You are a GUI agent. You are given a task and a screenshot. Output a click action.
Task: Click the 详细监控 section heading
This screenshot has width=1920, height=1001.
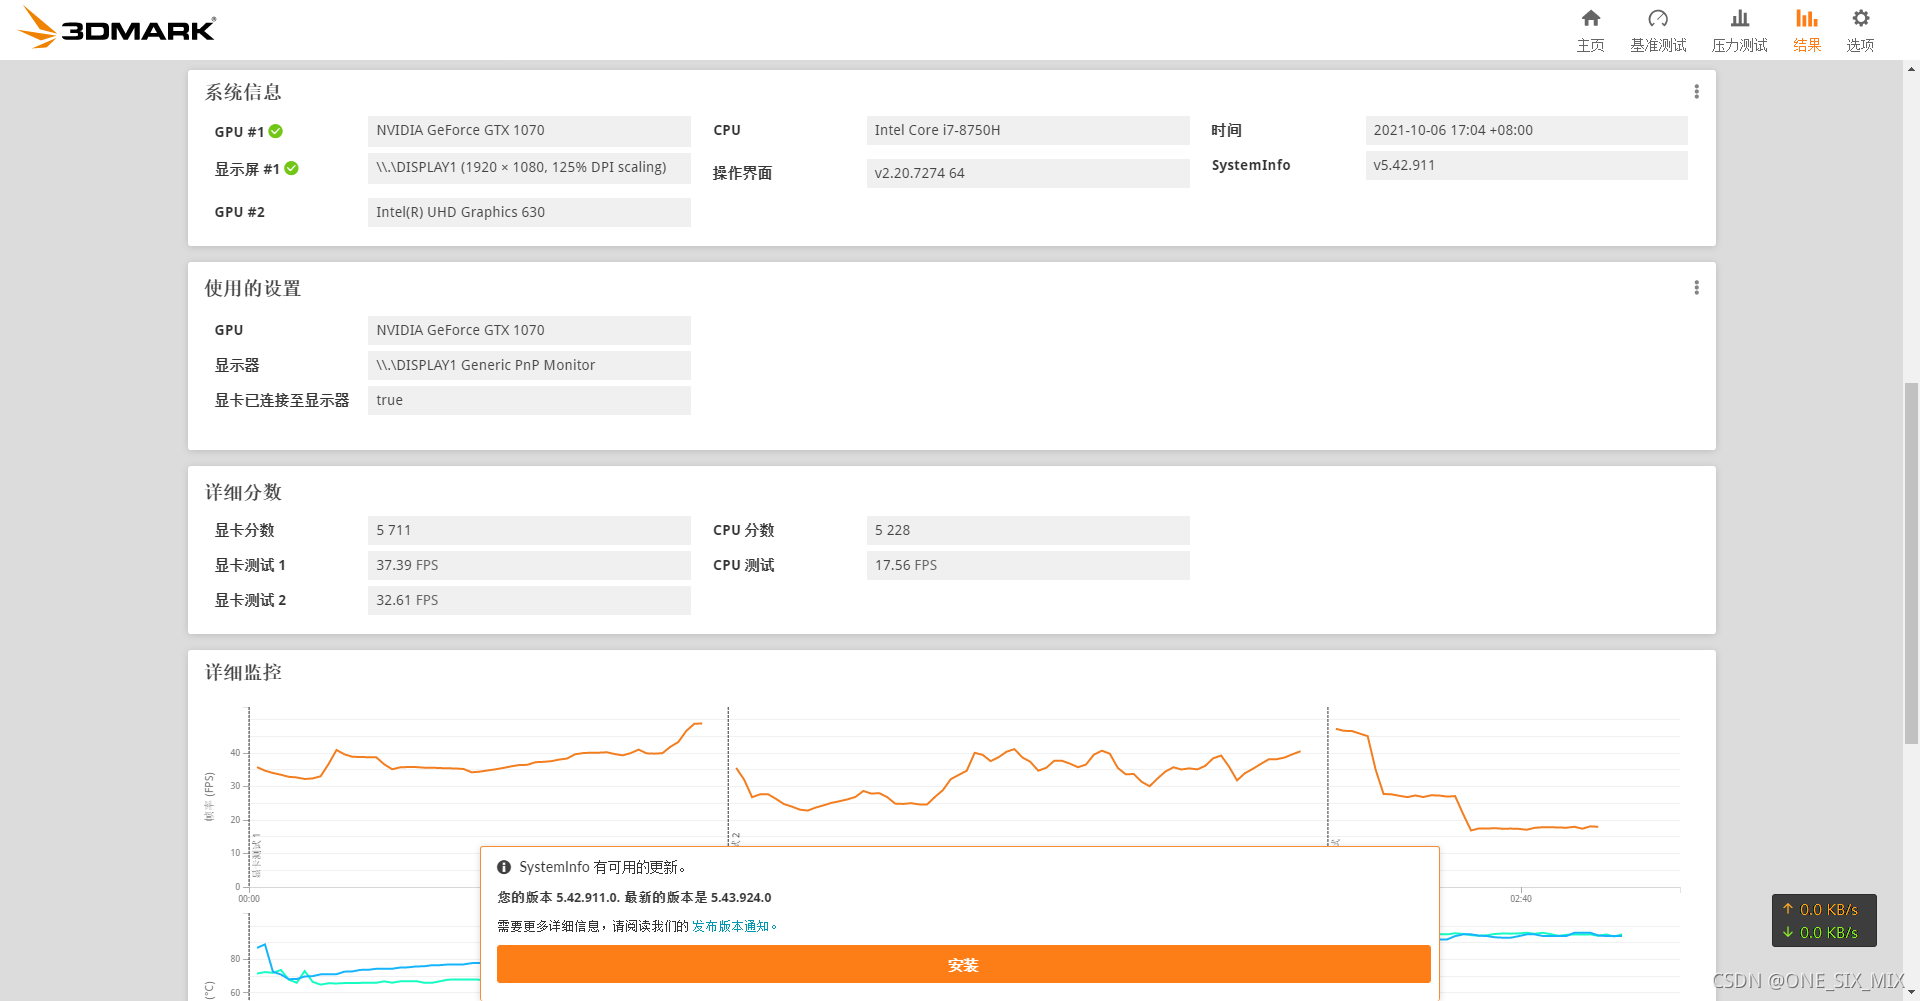pos(243,672)
